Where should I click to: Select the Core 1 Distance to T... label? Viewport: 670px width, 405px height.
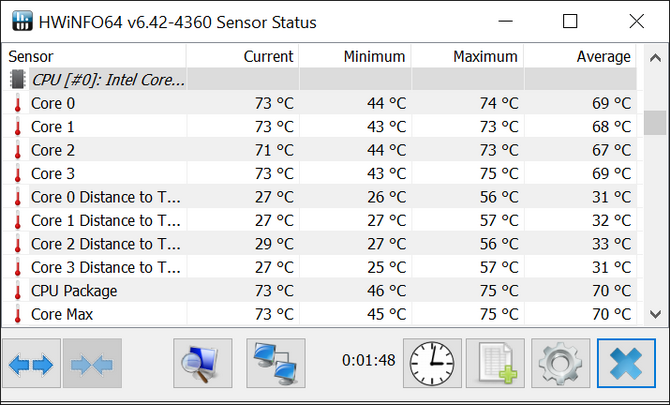(106, 221)
